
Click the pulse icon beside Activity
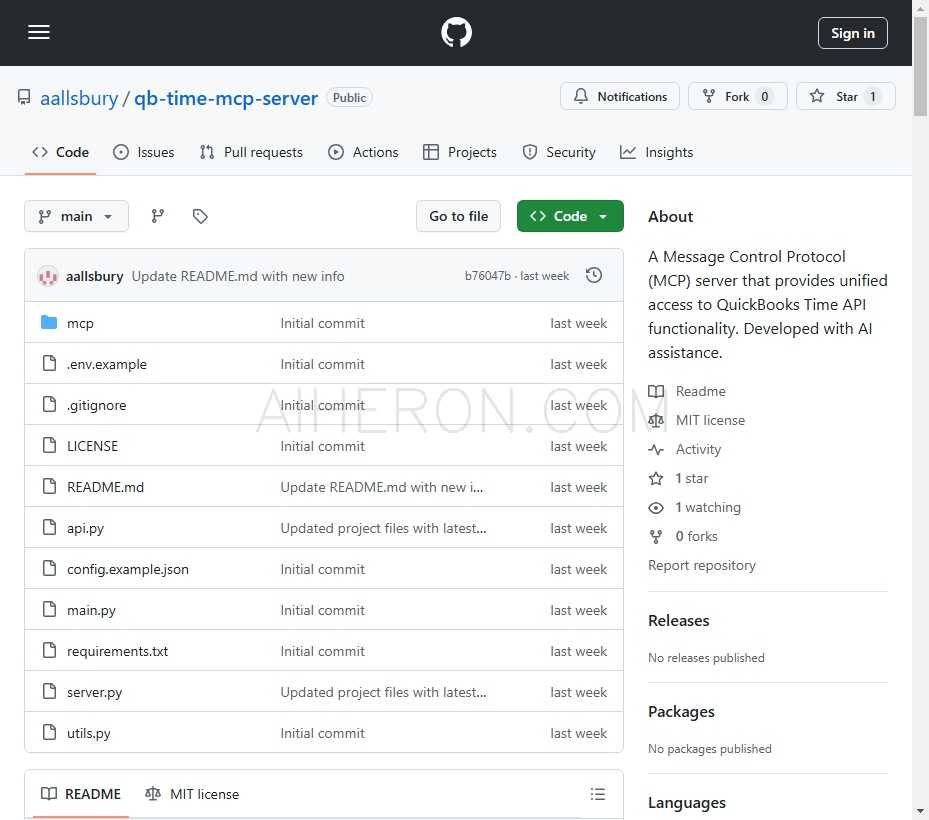(x=656, y=449)
